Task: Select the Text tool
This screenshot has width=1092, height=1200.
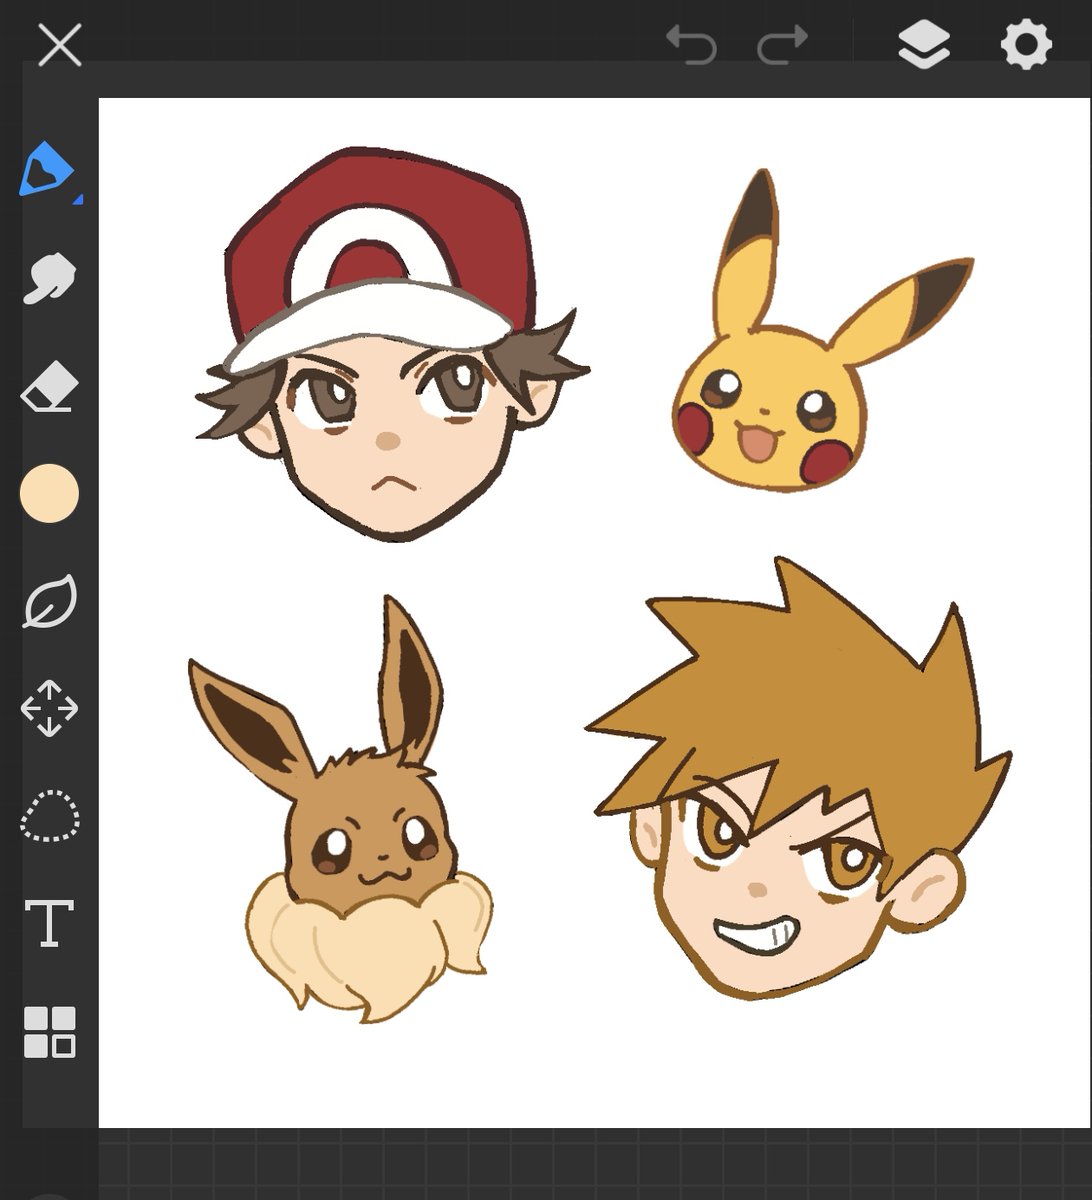Action: (x=49, y=922)
